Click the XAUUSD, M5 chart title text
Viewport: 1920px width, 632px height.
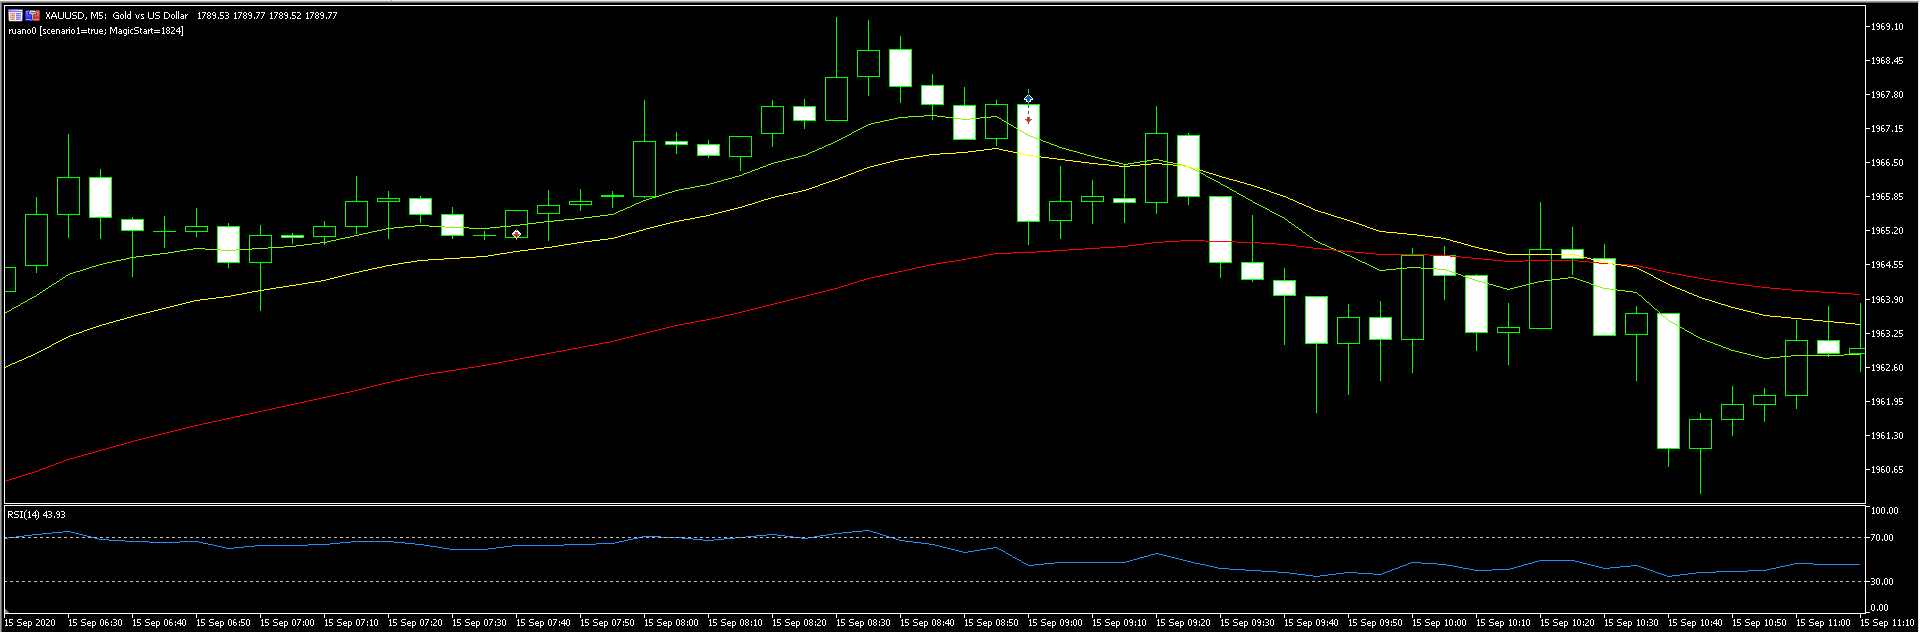coord(76,16)
